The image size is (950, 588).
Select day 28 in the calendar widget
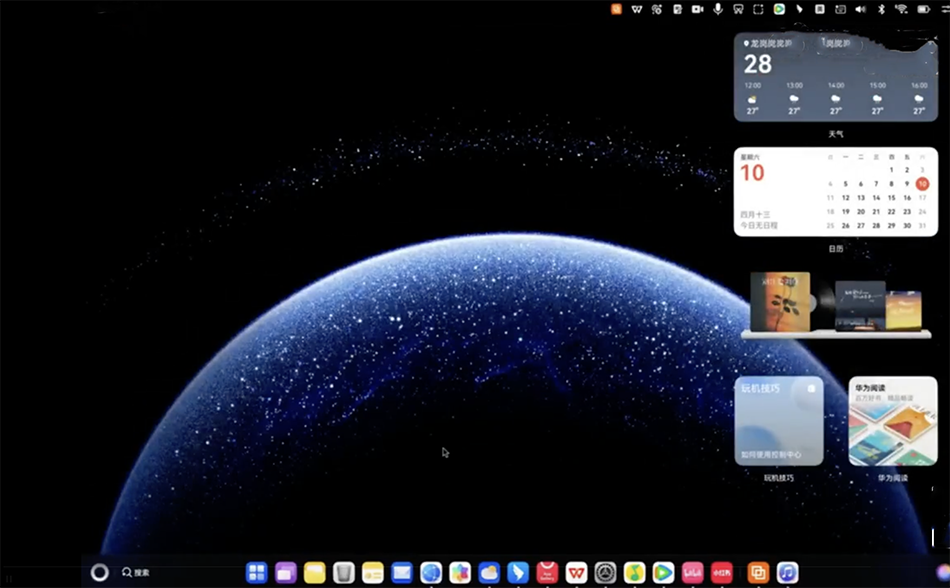click(876, 225)
